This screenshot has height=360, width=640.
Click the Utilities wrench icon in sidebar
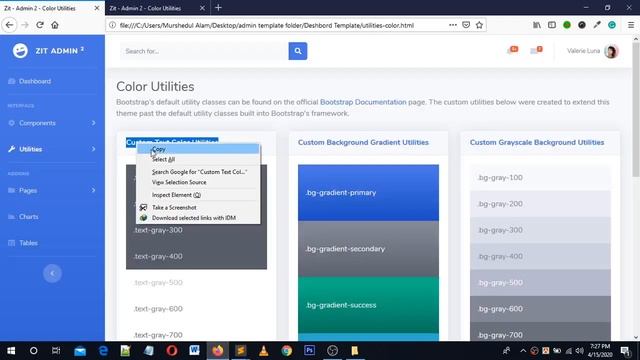pos(11,149)
